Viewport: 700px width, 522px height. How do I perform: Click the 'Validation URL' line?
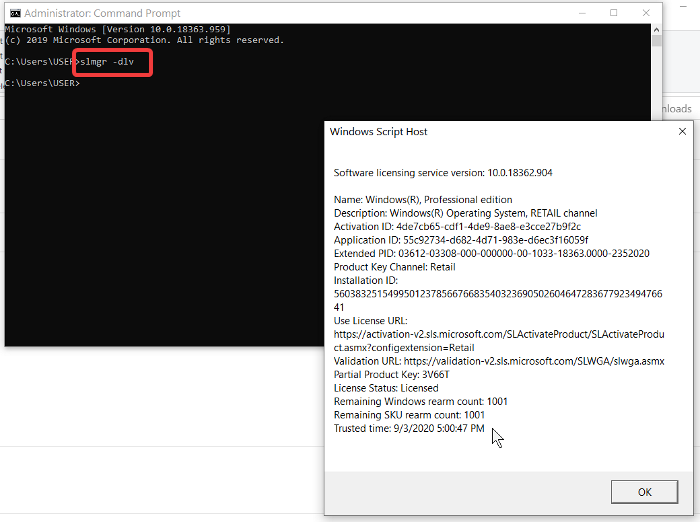coord(499,361)
